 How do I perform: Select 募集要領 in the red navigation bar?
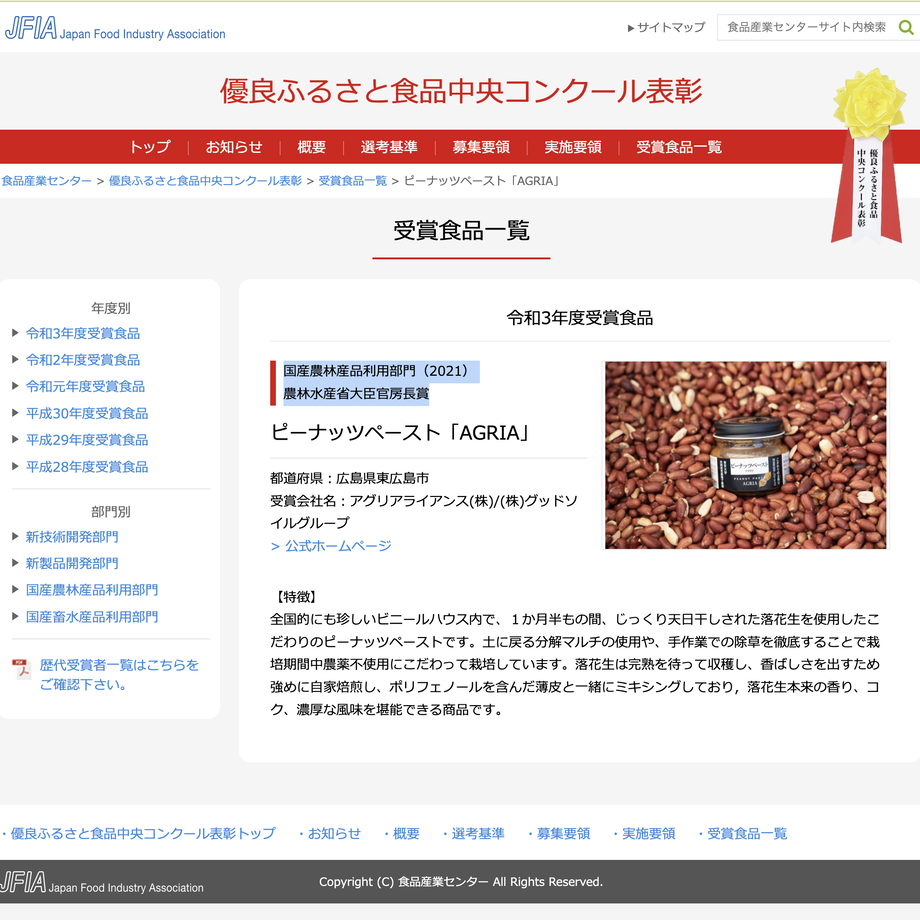pos(481,147)
